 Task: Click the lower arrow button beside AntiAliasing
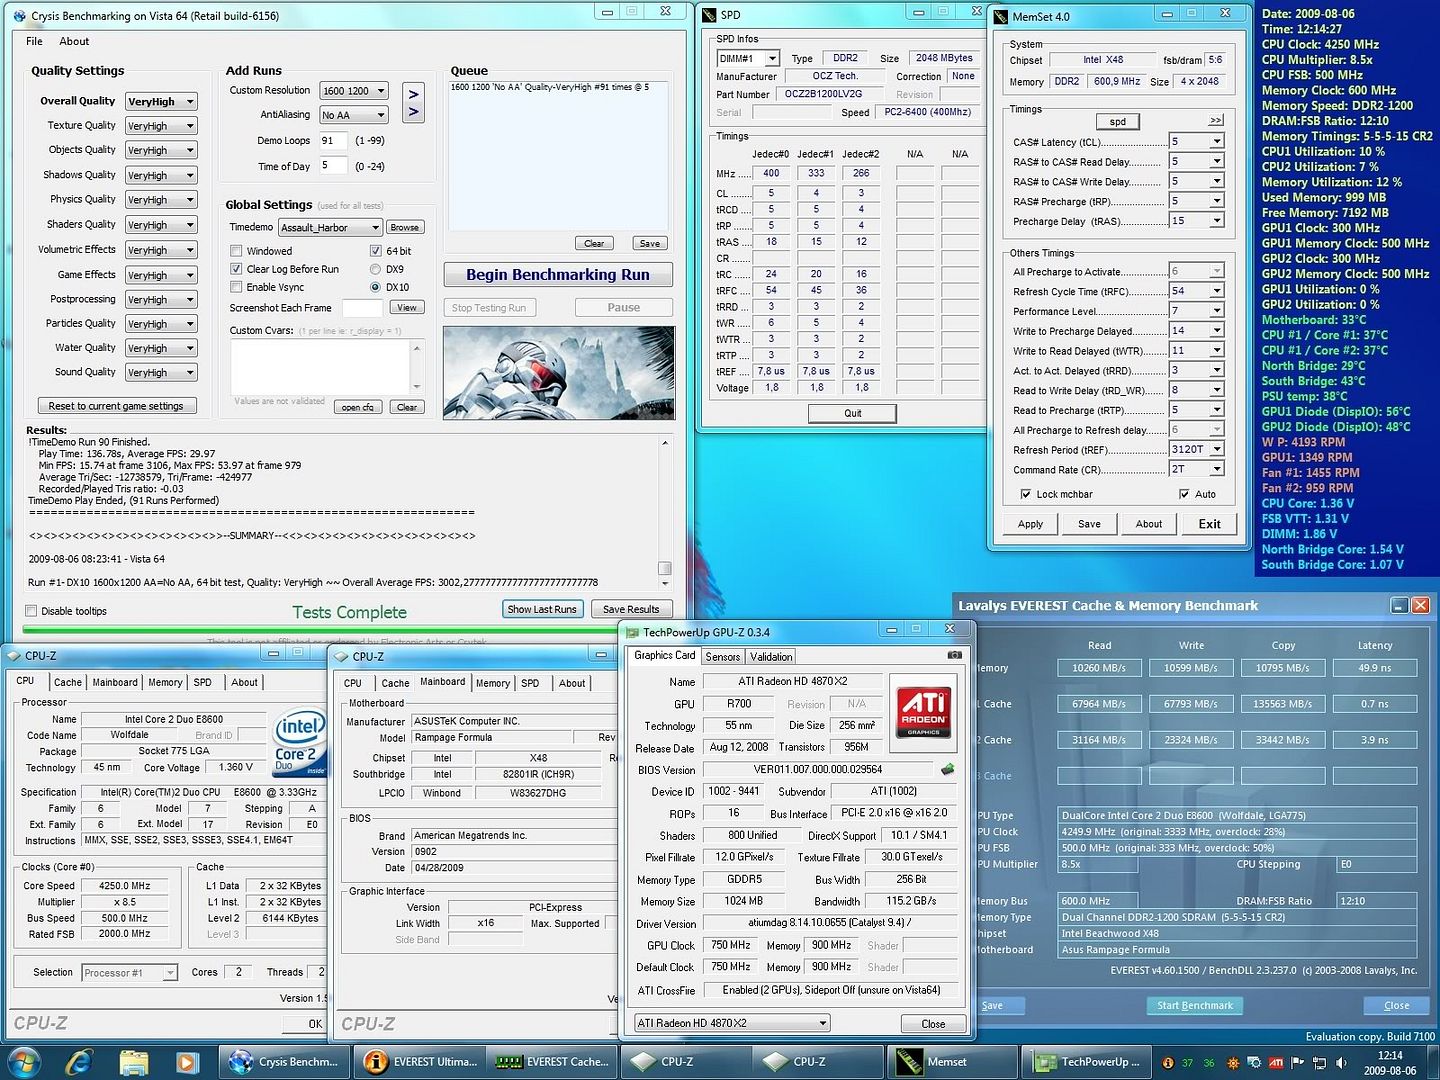click(x=413, y=112)
